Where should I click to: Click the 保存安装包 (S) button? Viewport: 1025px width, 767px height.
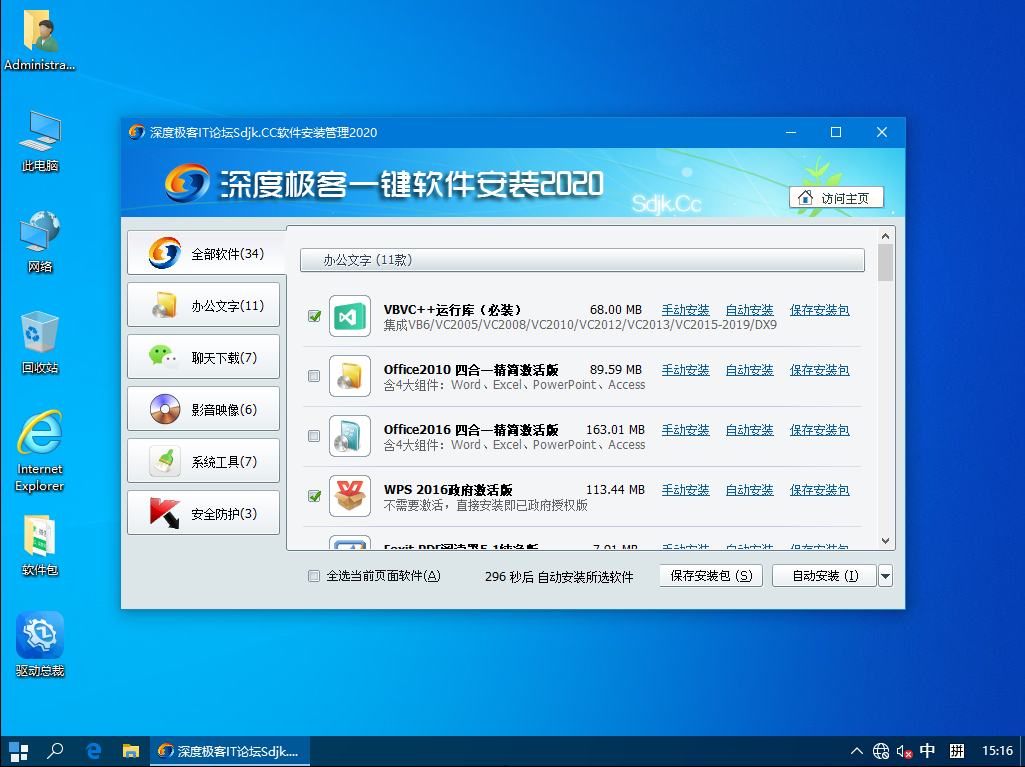711,576
